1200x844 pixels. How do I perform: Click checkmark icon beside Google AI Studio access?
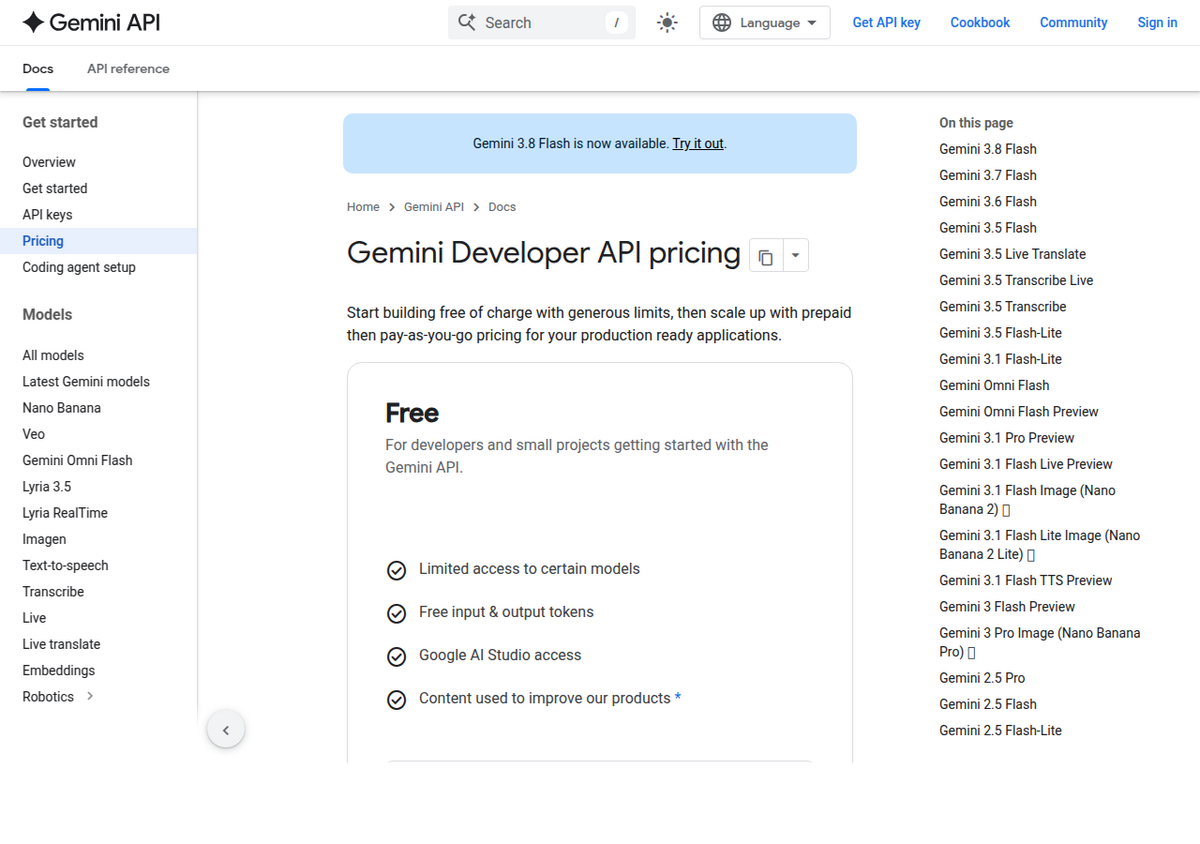click(x=397, y=656)
